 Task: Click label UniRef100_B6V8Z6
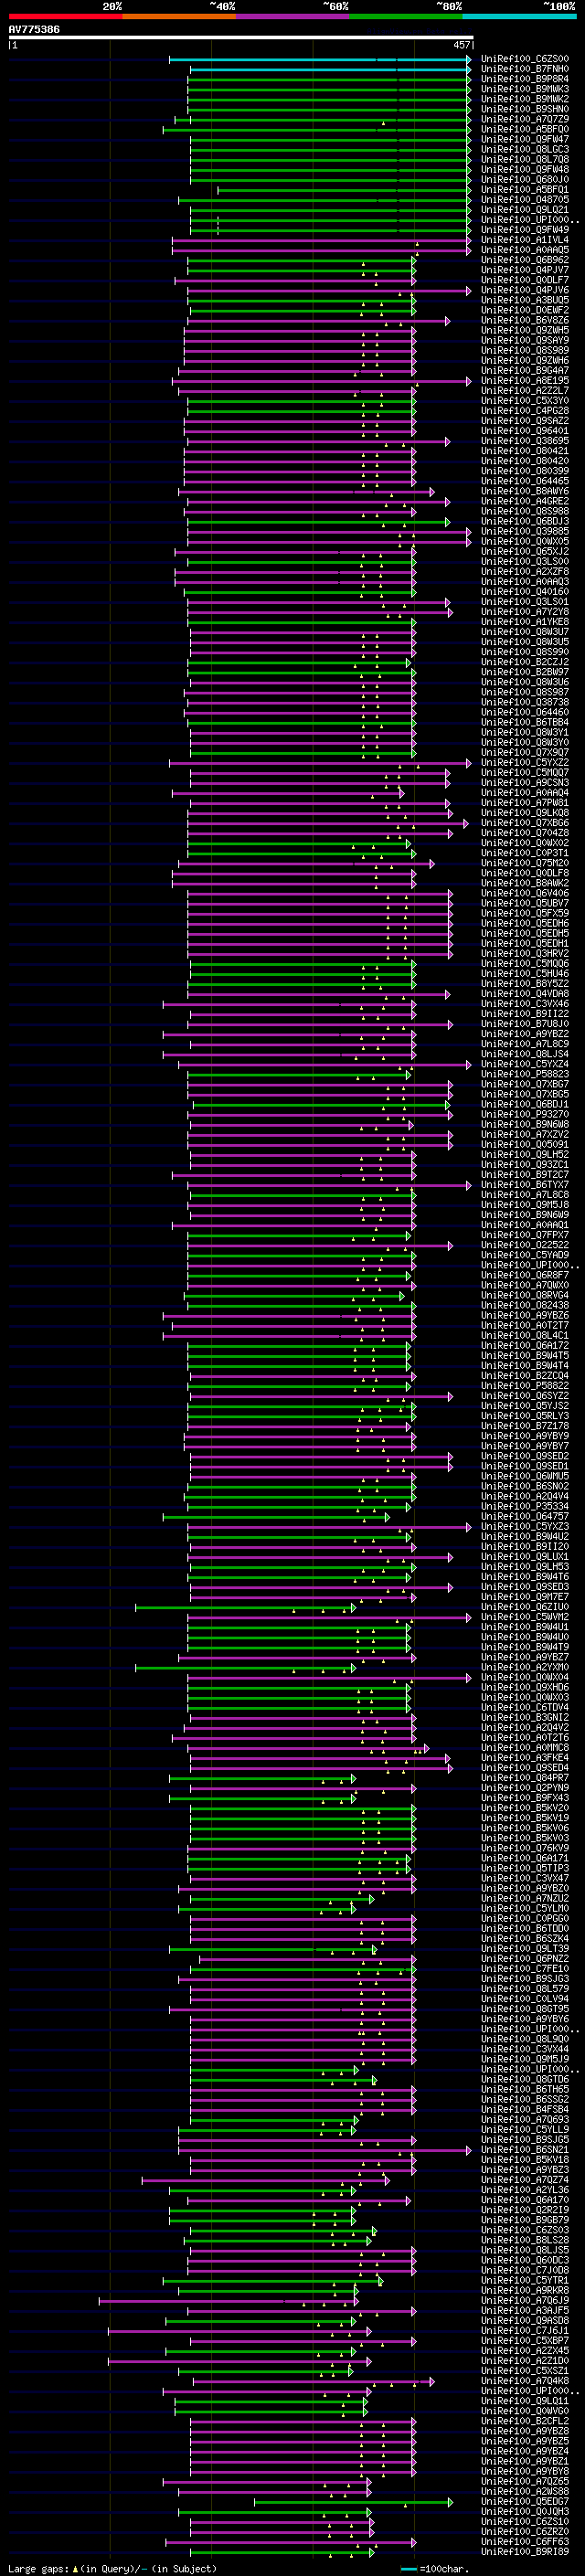click(x=524, y=320)
